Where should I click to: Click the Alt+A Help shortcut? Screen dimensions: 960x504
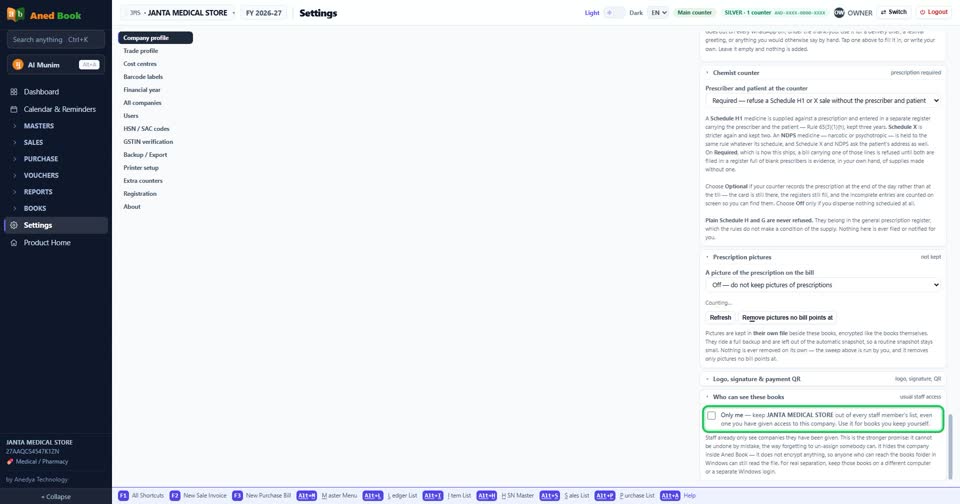point(678,495)
